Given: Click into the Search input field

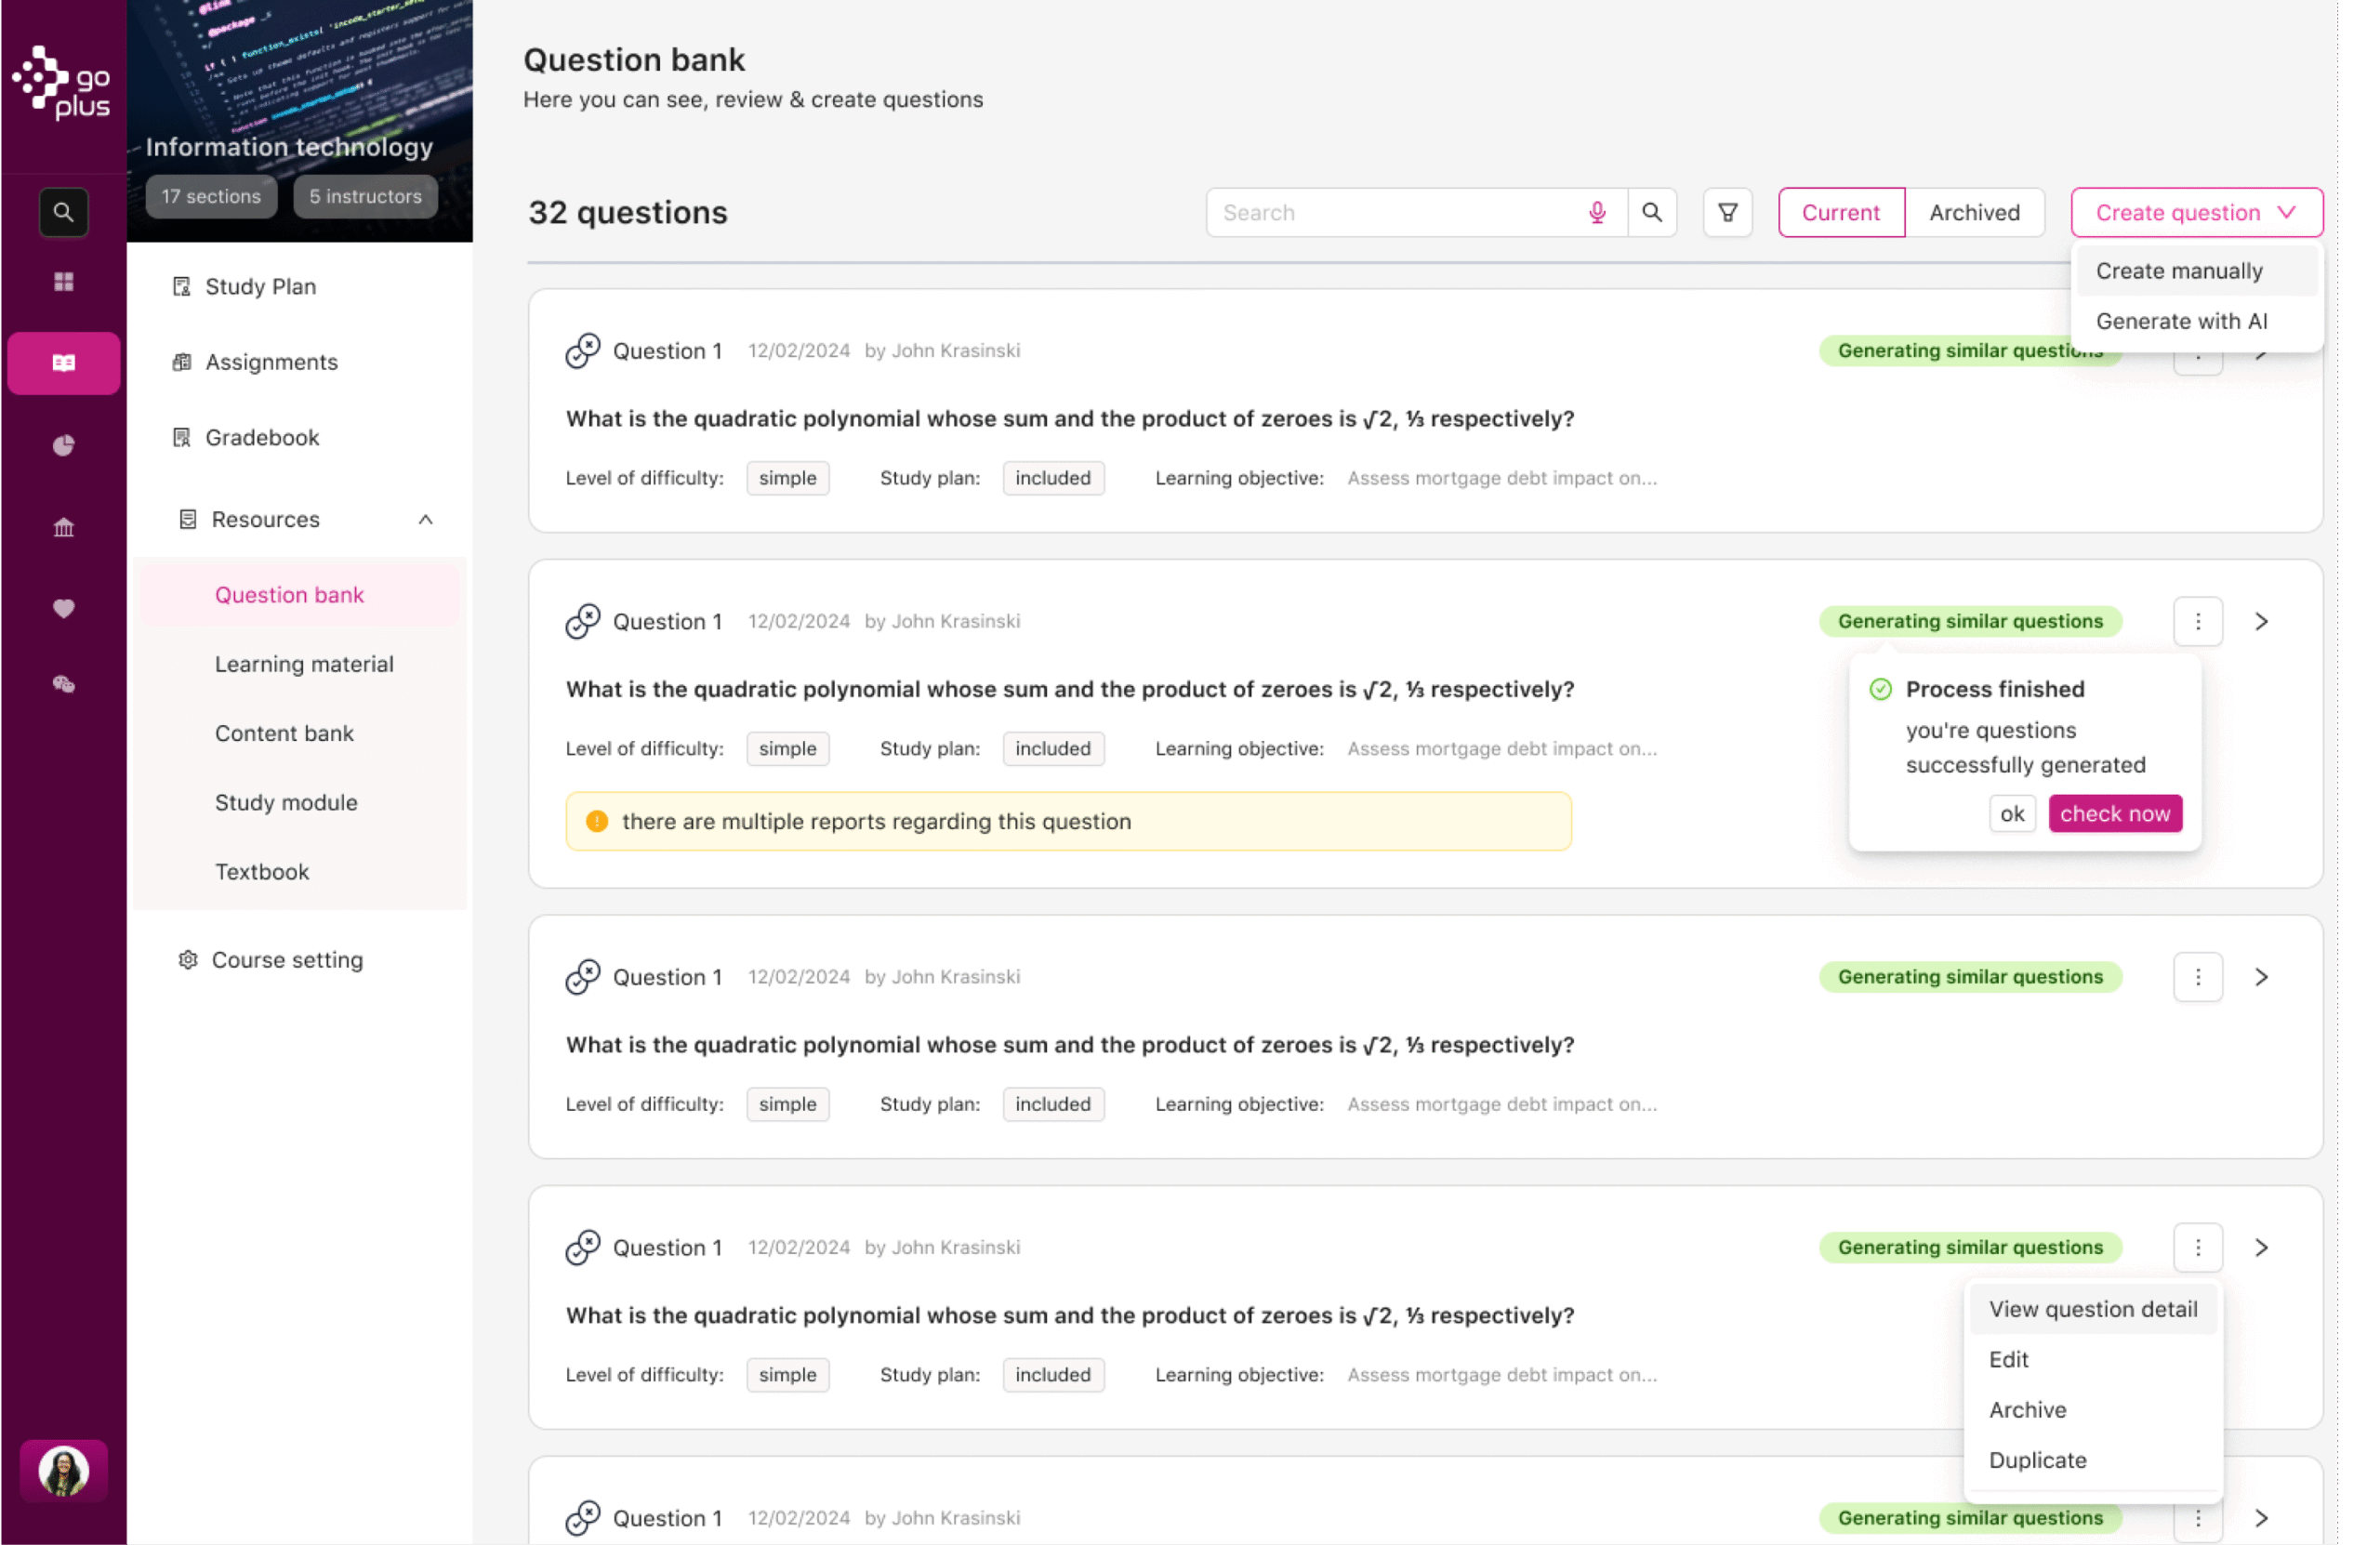Looking at the screenshot, I should pyautogui.click(x=1395, y=212).
